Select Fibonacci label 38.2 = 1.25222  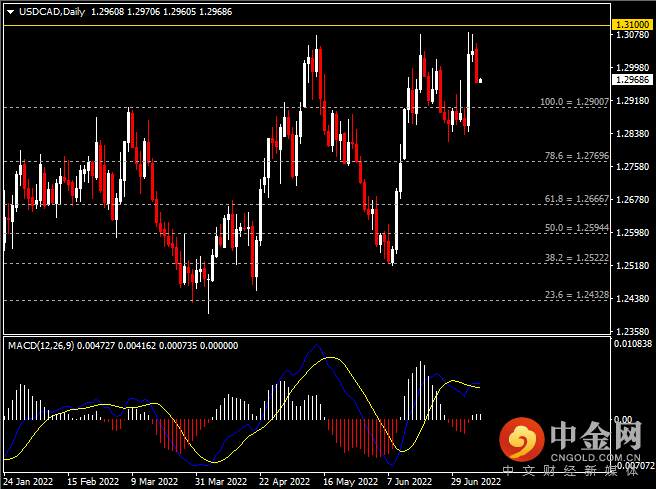(x=577, y=258)
